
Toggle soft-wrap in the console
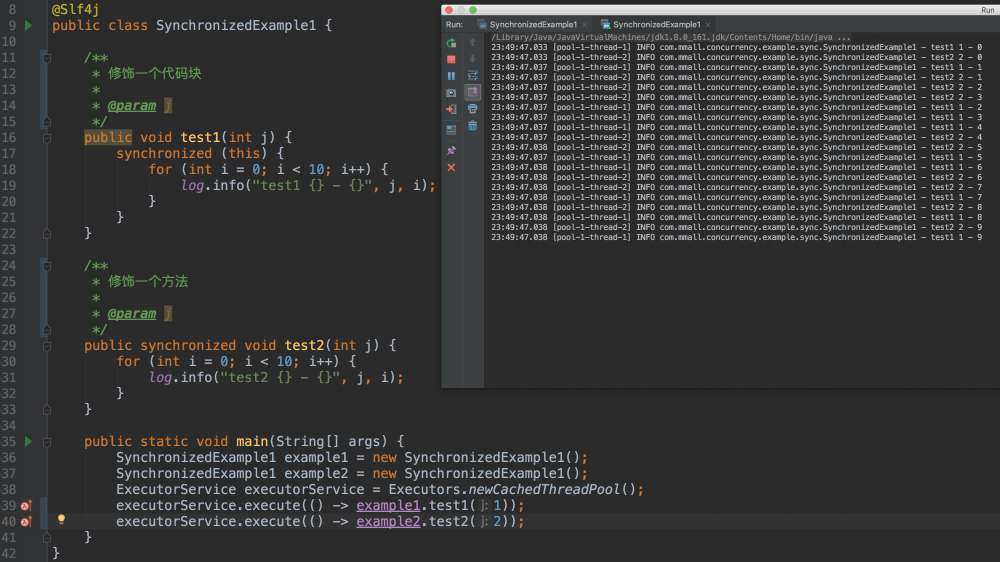coord(472,76)
